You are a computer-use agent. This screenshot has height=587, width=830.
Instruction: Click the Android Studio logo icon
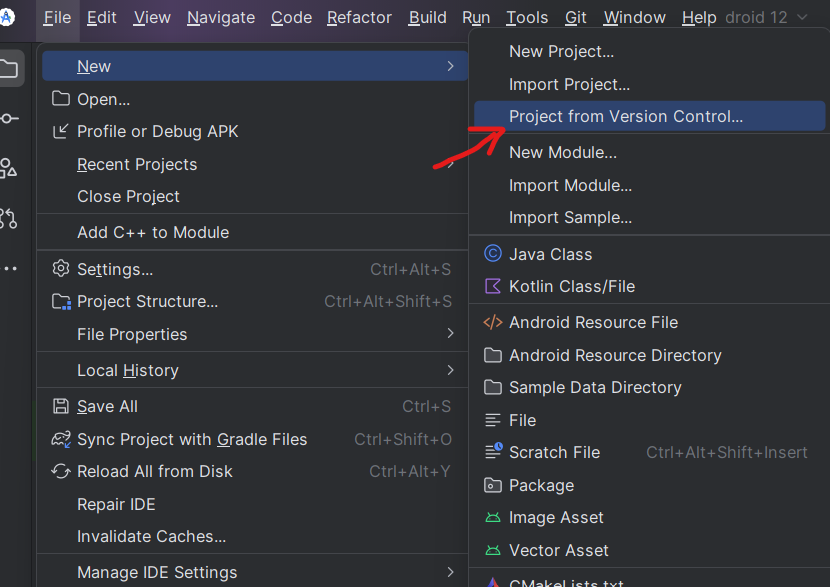click(6, 17)
